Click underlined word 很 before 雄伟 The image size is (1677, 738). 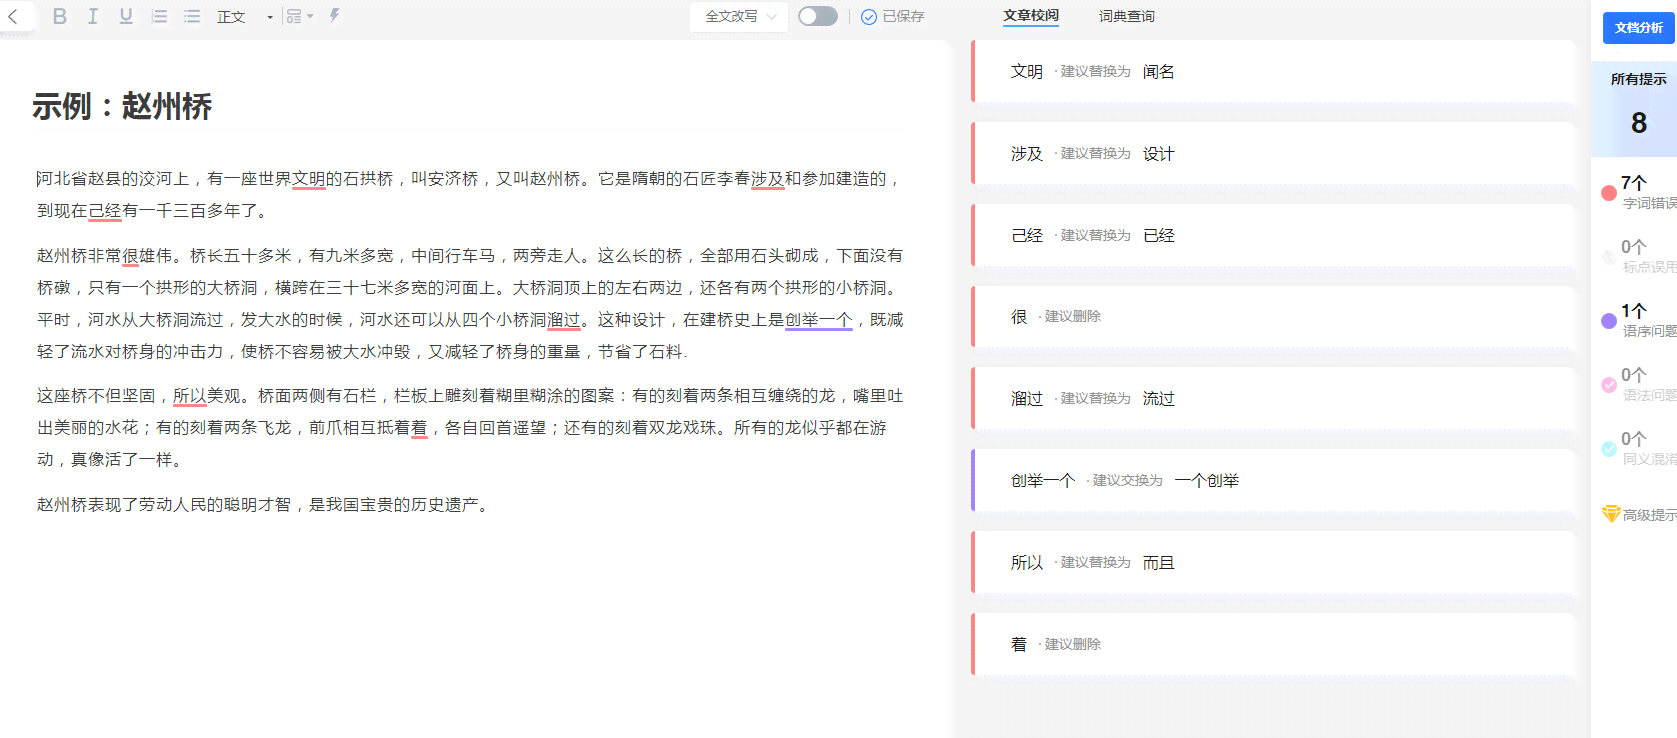130,256
